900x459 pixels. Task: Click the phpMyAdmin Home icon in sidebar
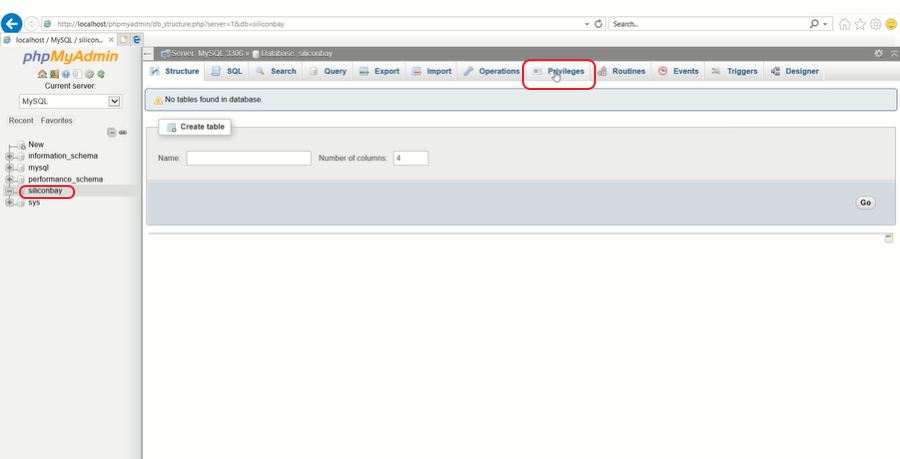coord(41,74)
